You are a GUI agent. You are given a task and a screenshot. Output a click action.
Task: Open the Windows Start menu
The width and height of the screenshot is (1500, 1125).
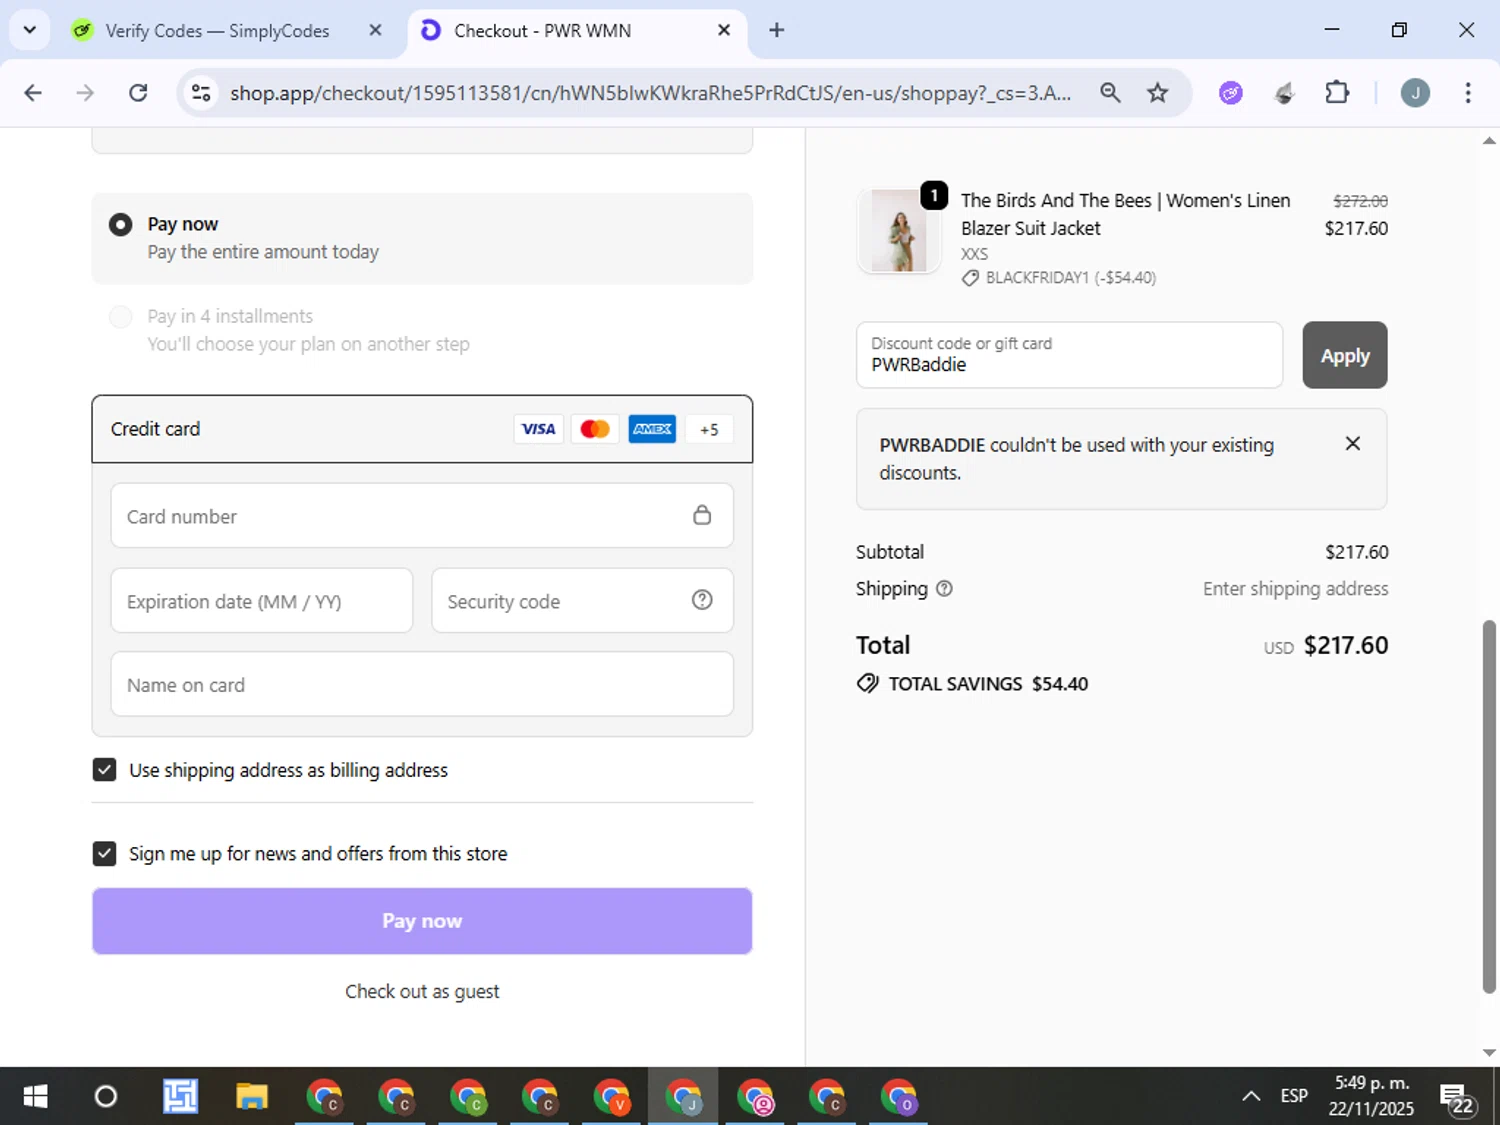[35, 1097]
